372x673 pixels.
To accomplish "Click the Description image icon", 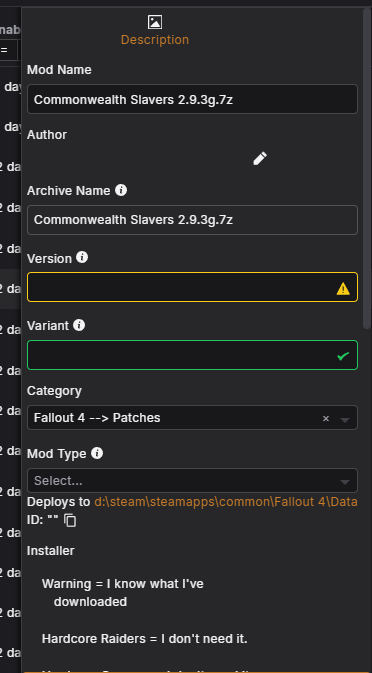I will pos(154,22).
